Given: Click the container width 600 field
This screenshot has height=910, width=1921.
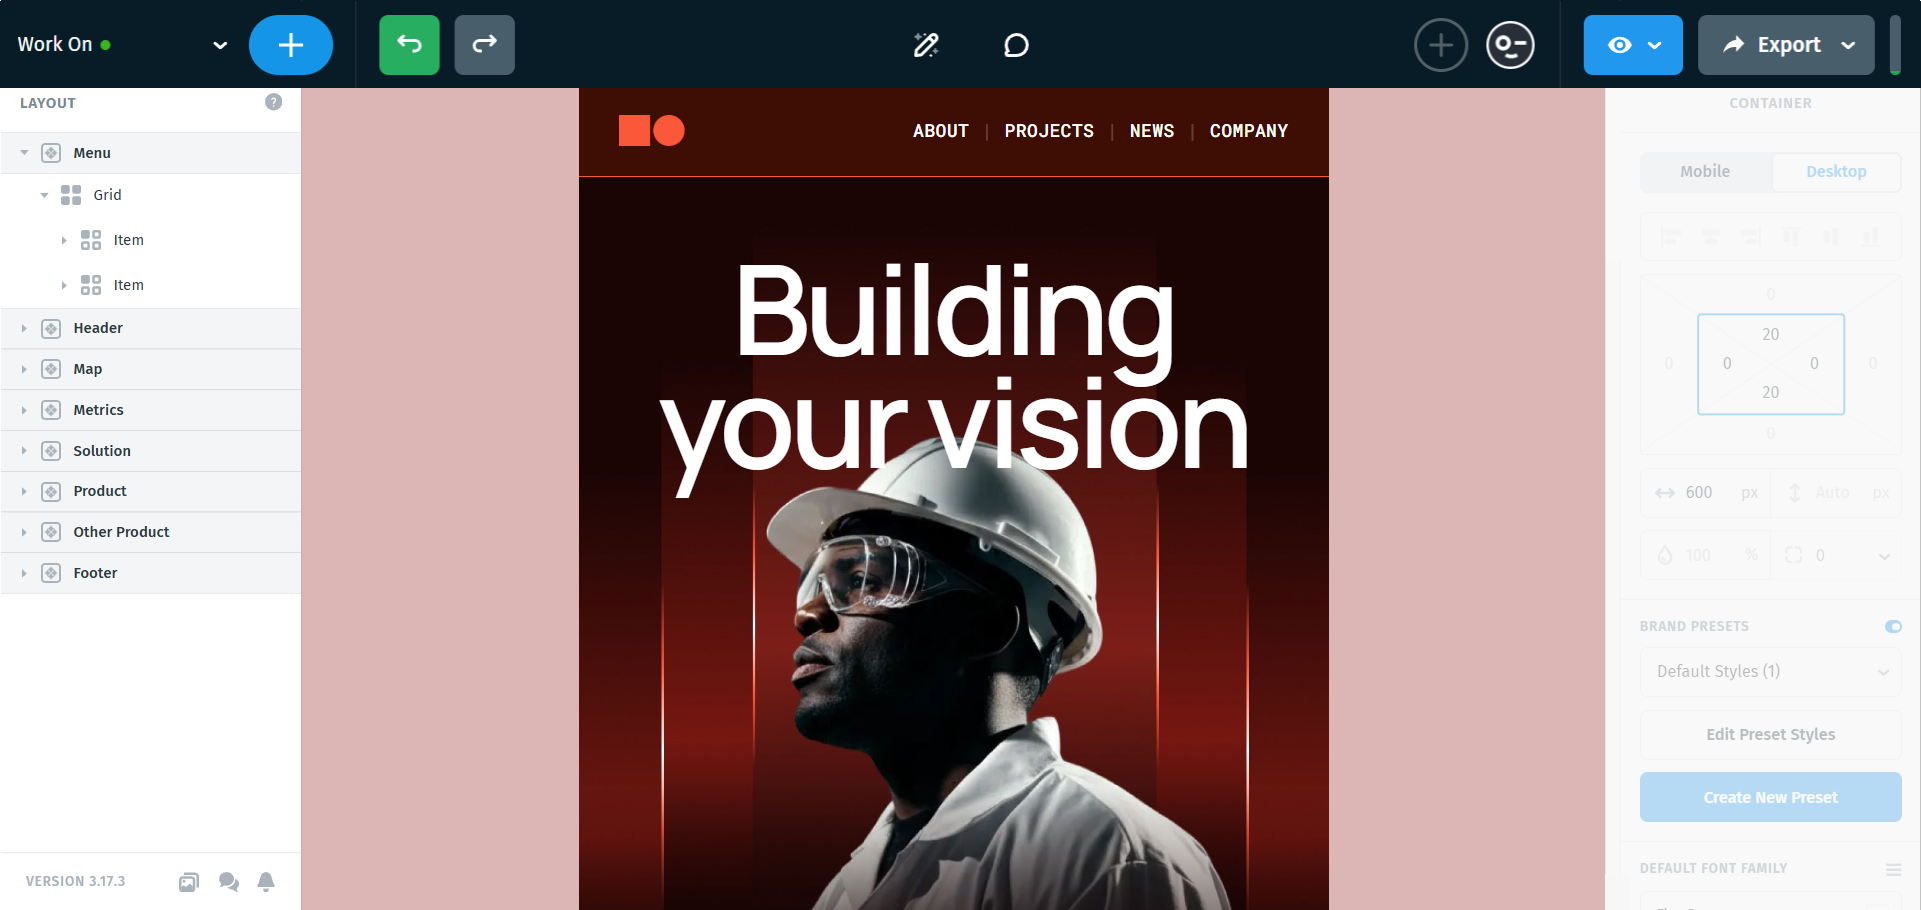Looking at the screenshot, I should [x=1706, y=492].
